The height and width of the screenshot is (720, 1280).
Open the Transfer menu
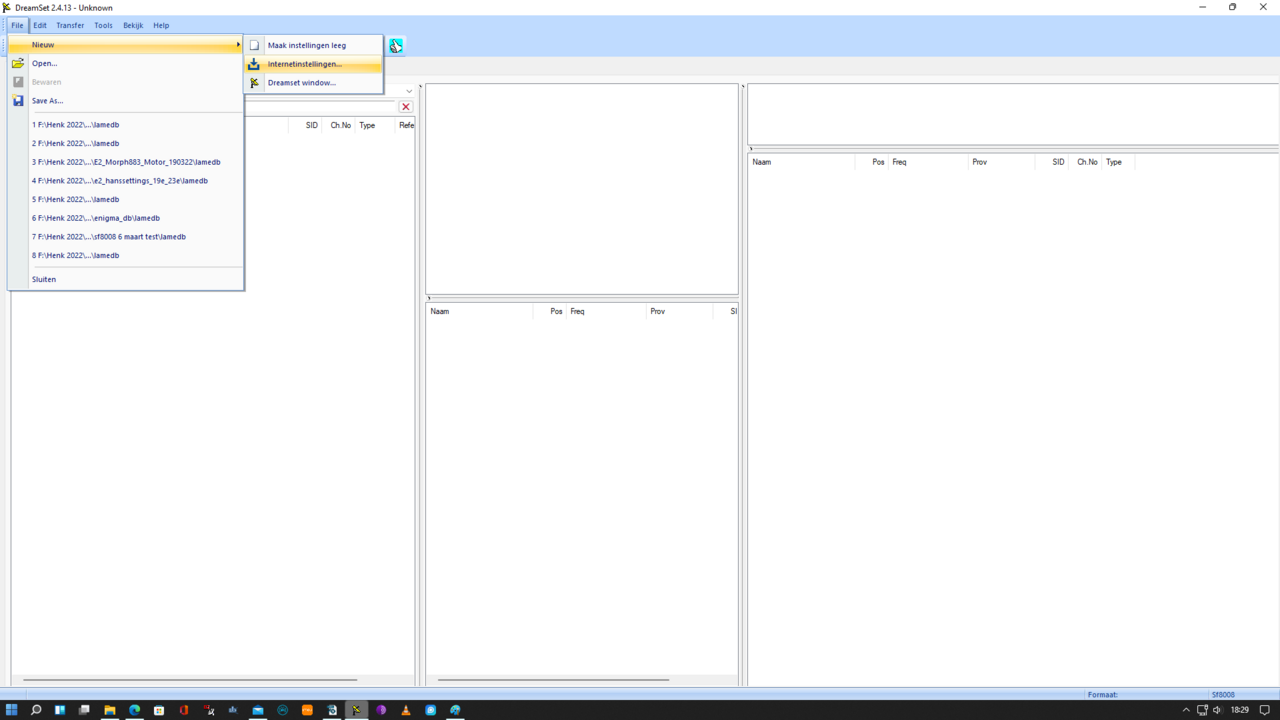click(x=70, y=25)
